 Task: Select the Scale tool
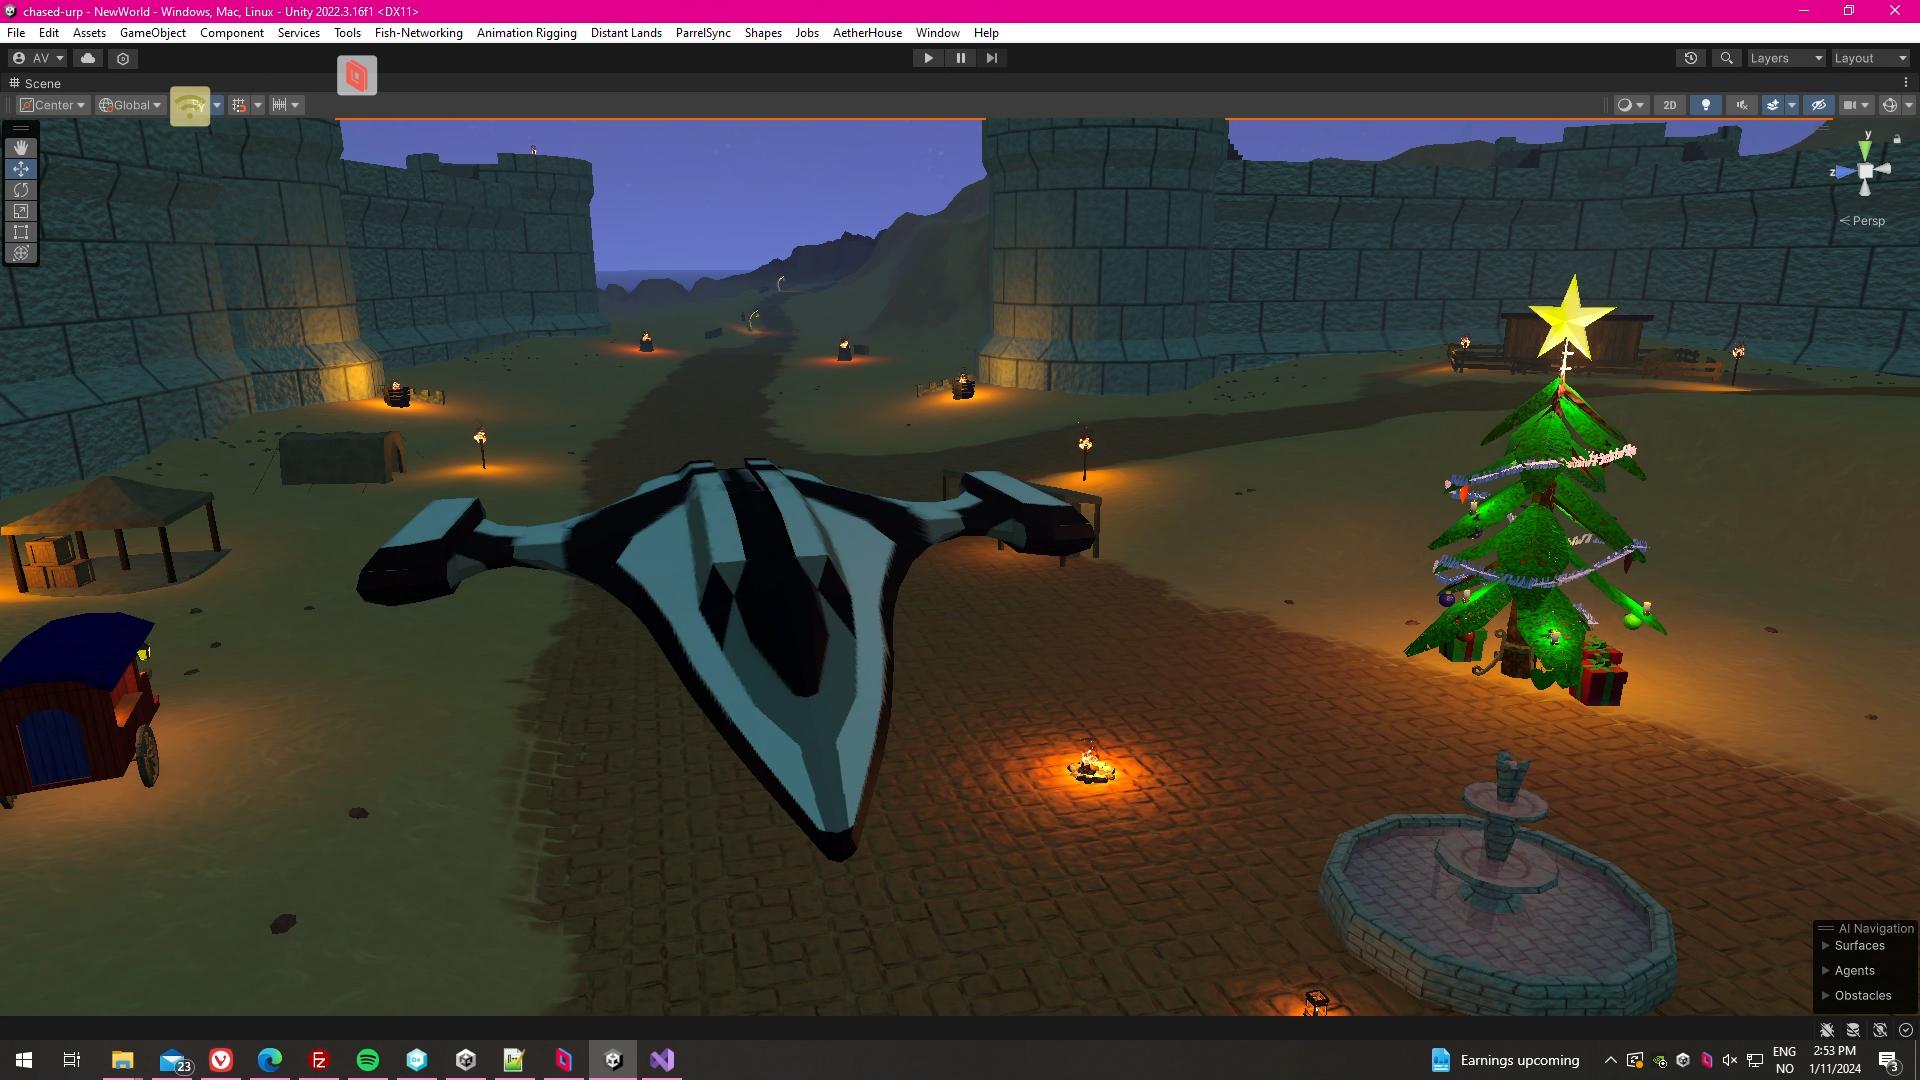click(21, 211)
